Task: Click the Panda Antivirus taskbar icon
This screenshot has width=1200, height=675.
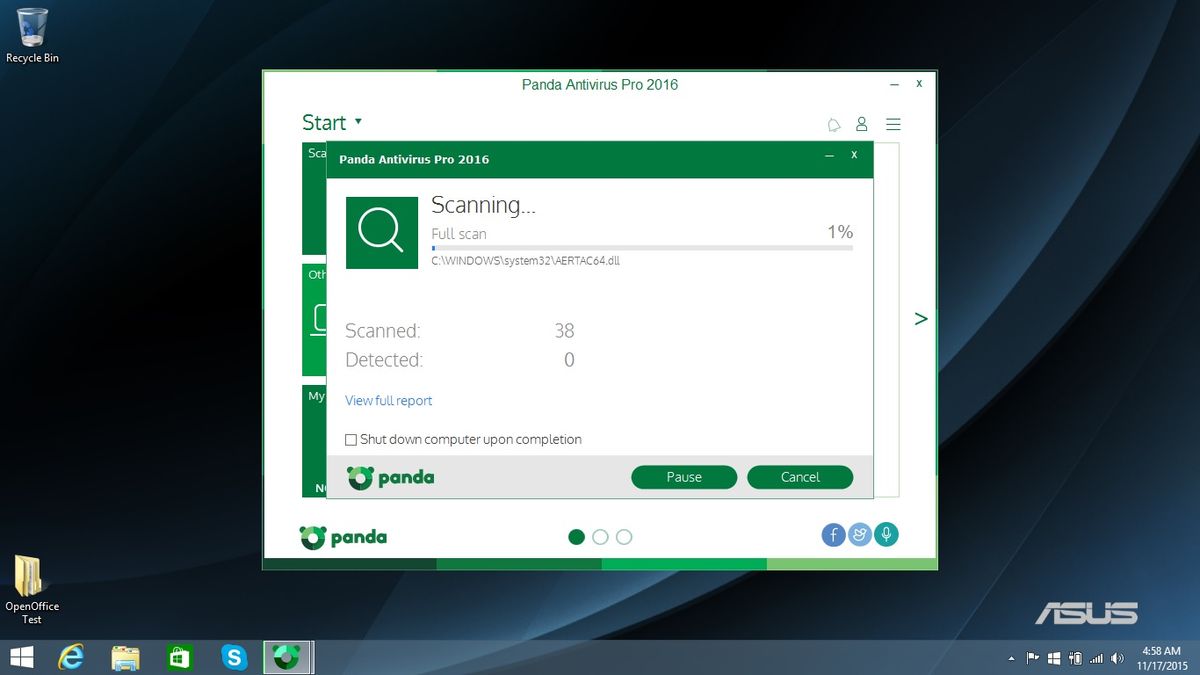Action: (288, 657)
